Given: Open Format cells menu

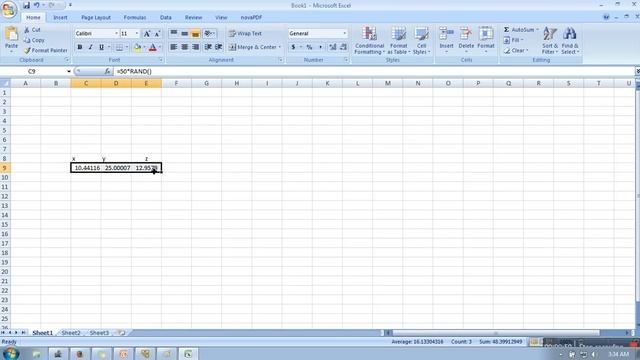Looking at the screenshot, I should pyautogui.click(x=486, y=40).
